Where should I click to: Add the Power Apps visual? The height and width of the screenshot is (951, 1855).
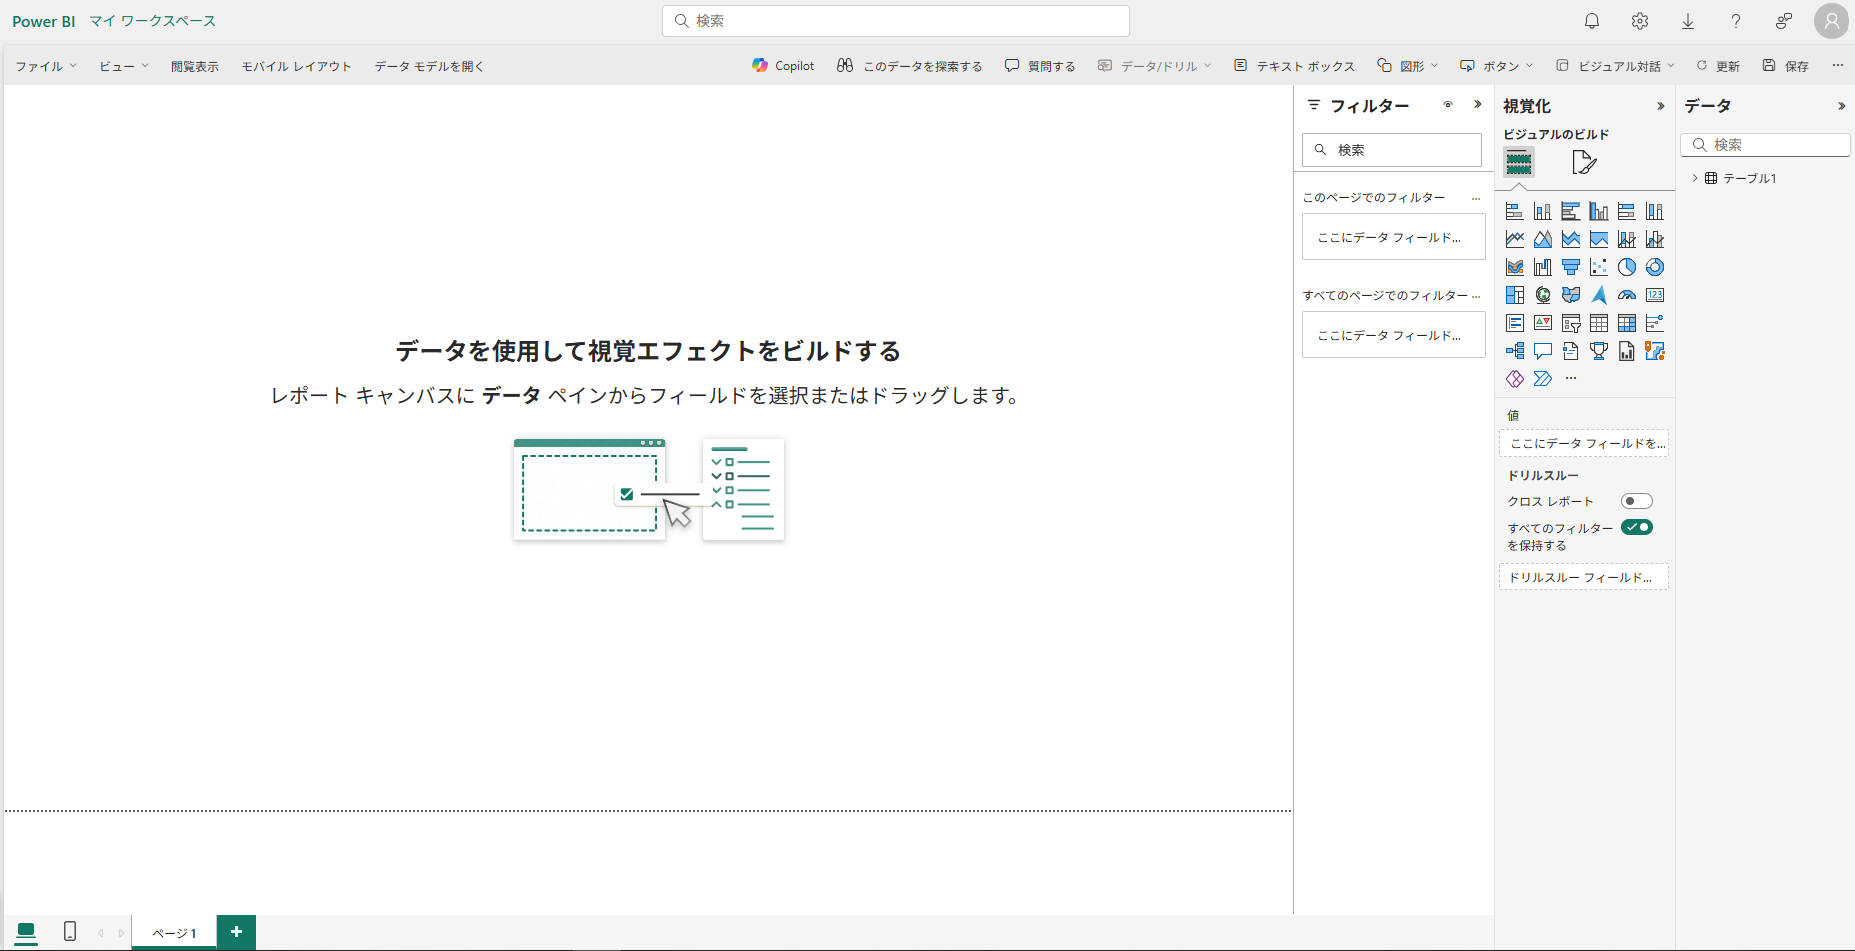pos(1515,379)
